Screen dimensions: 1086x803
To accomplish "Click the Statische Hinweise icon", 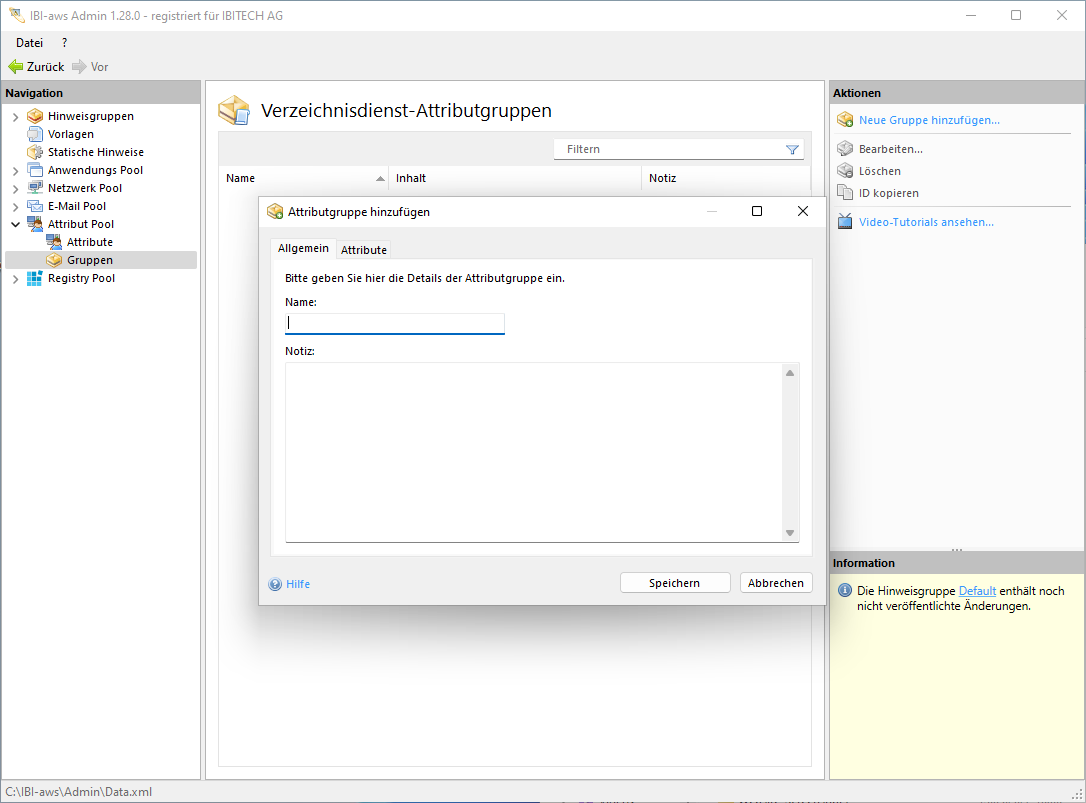I will coord(35,152).
